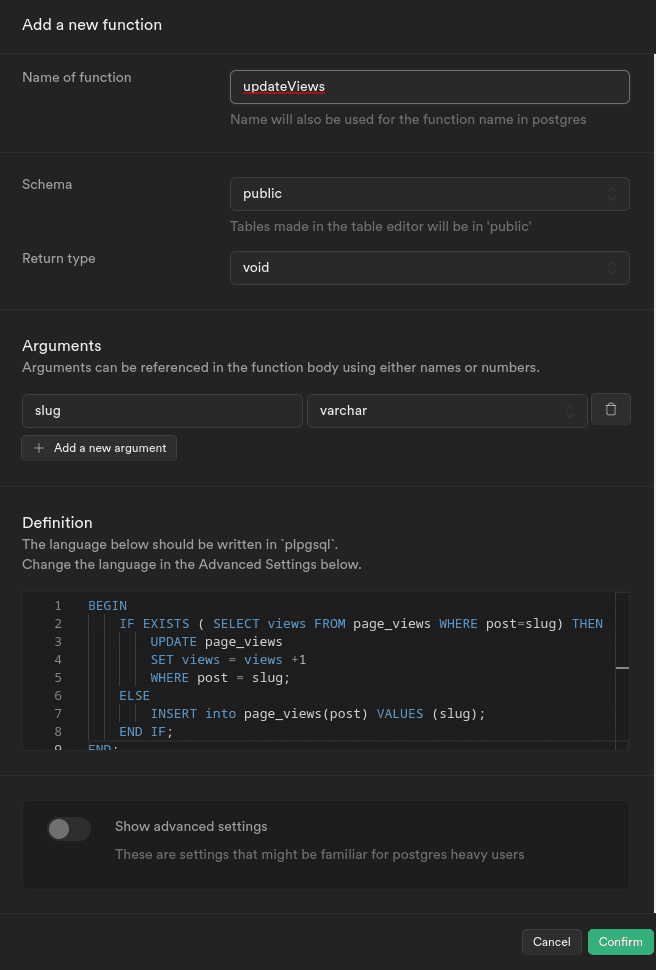Click the updateViews function name field

tap(430, 87)
